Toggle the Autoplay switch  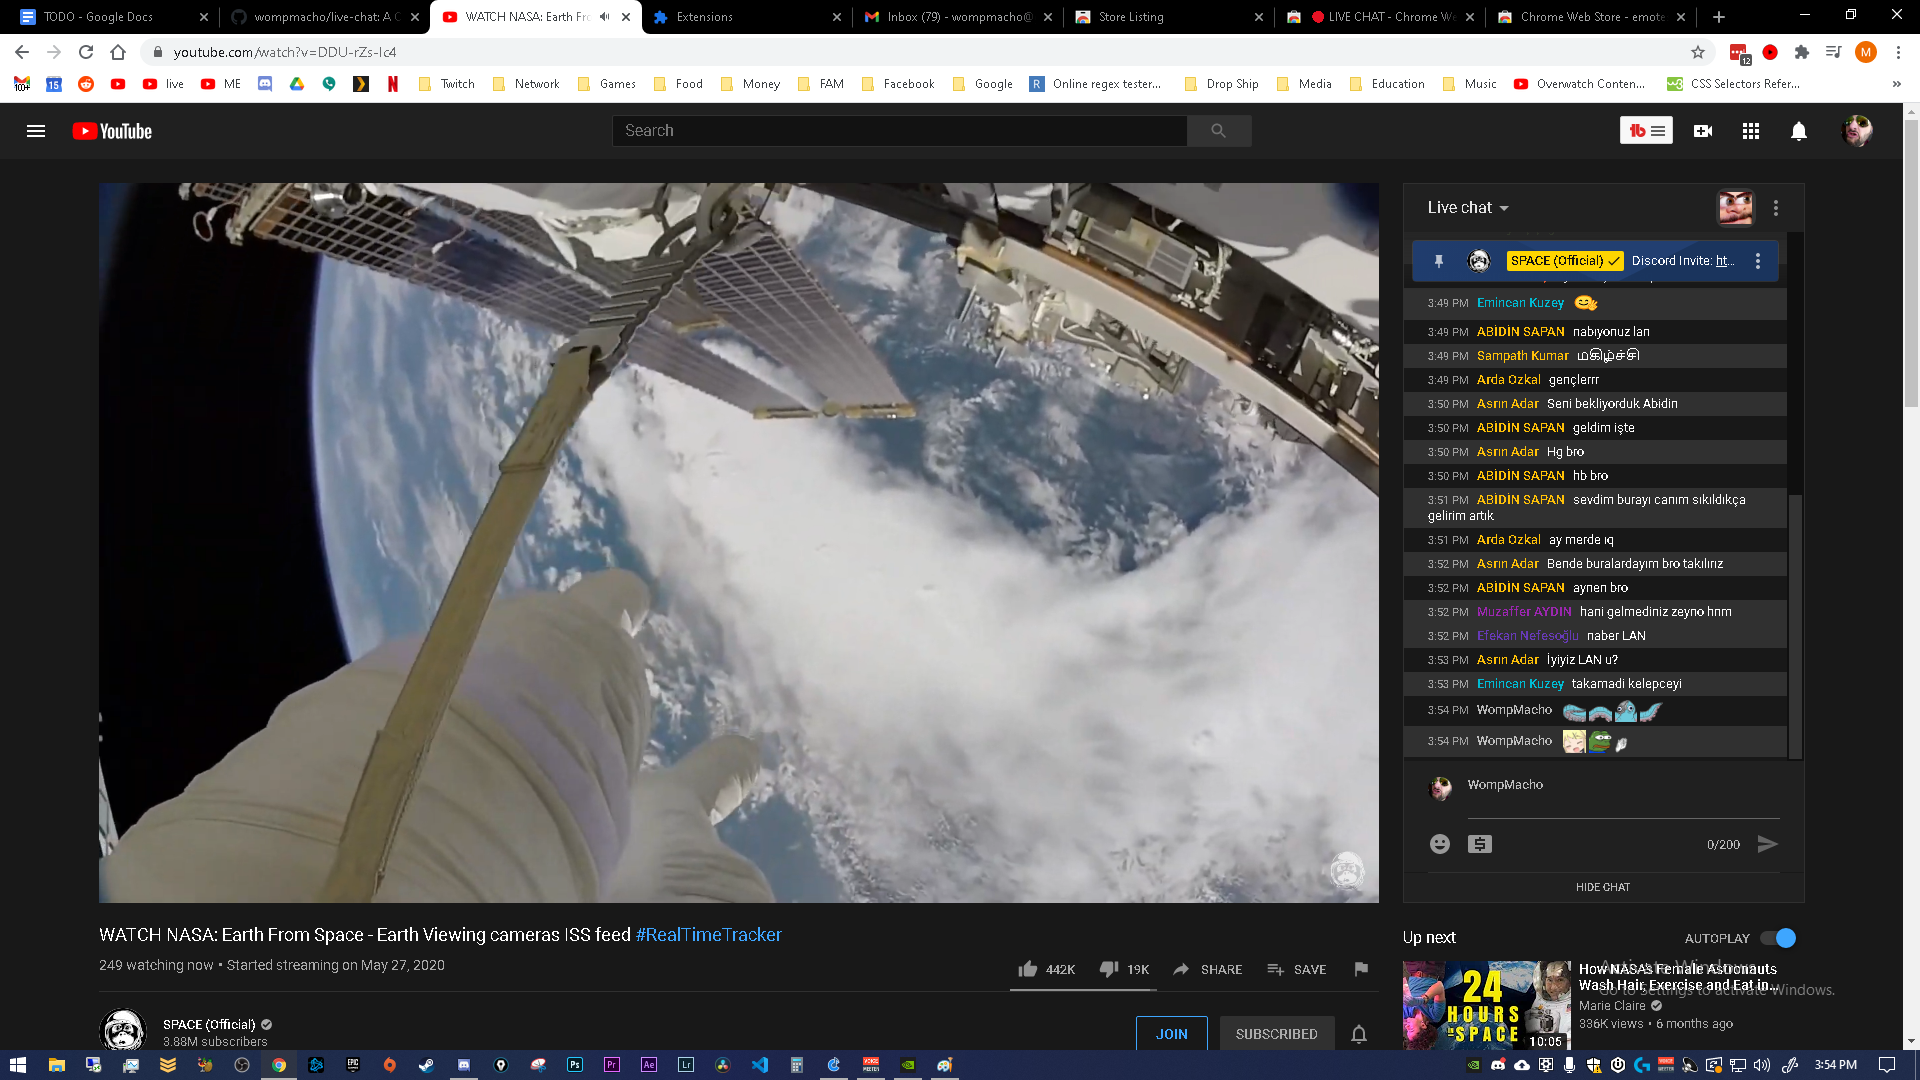tap(1779, 938)
